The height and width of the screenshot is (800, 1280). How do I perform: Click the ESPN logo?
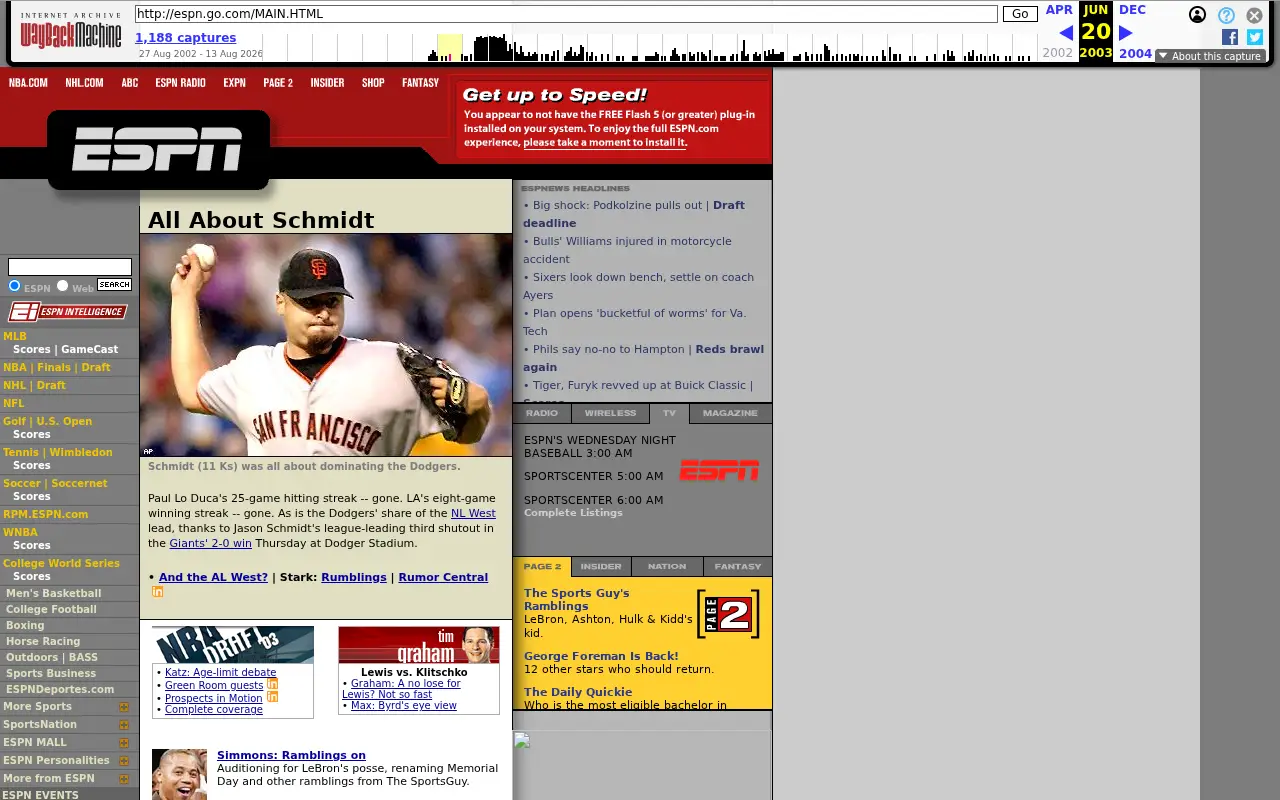(157, 150)
